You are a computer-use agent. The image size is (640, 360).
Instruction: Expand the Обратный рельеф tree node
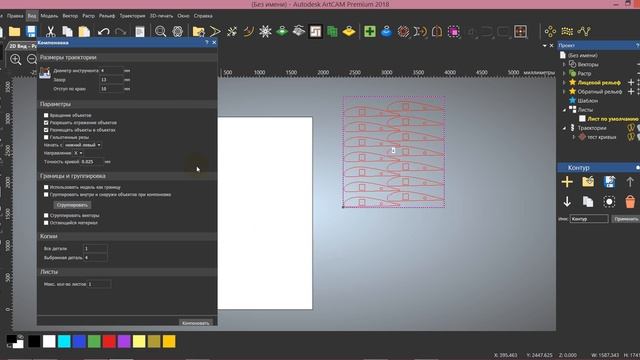click(564, 92)
